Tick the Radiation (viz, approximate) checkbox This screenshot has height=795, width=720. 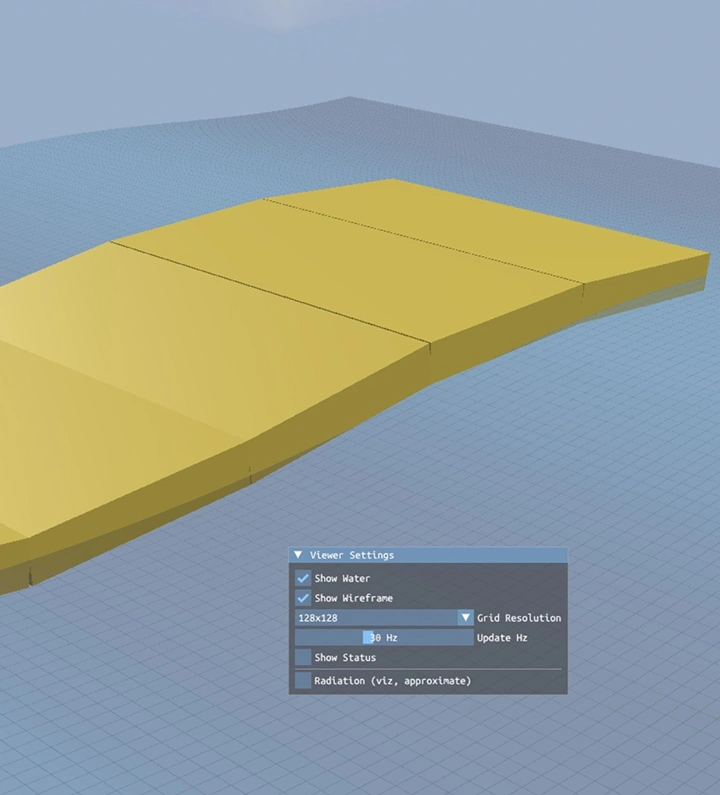click(303, 680)
